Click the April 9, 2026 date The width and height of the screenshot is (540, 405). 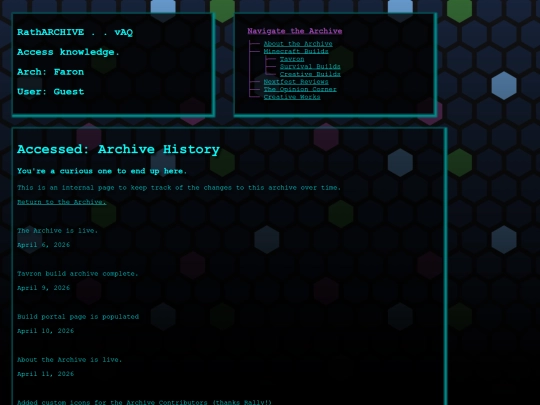coord(43,288)
